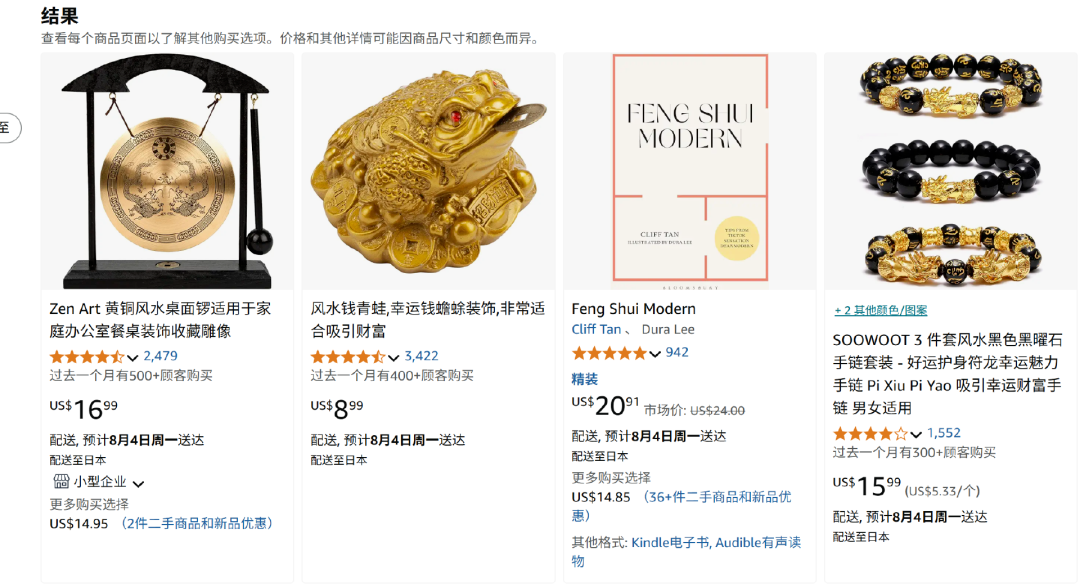Open the Feng Shui Modern book cover

click(690, 172)
